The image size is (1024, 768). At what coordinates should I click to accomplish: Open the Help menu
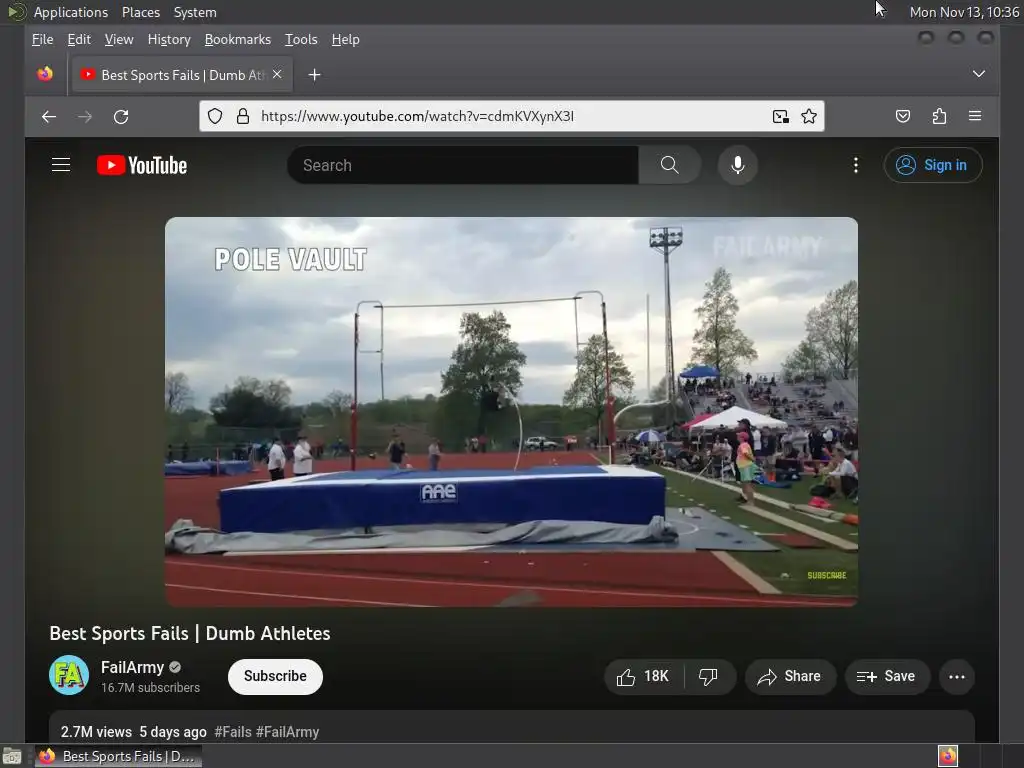click(345, 39)
